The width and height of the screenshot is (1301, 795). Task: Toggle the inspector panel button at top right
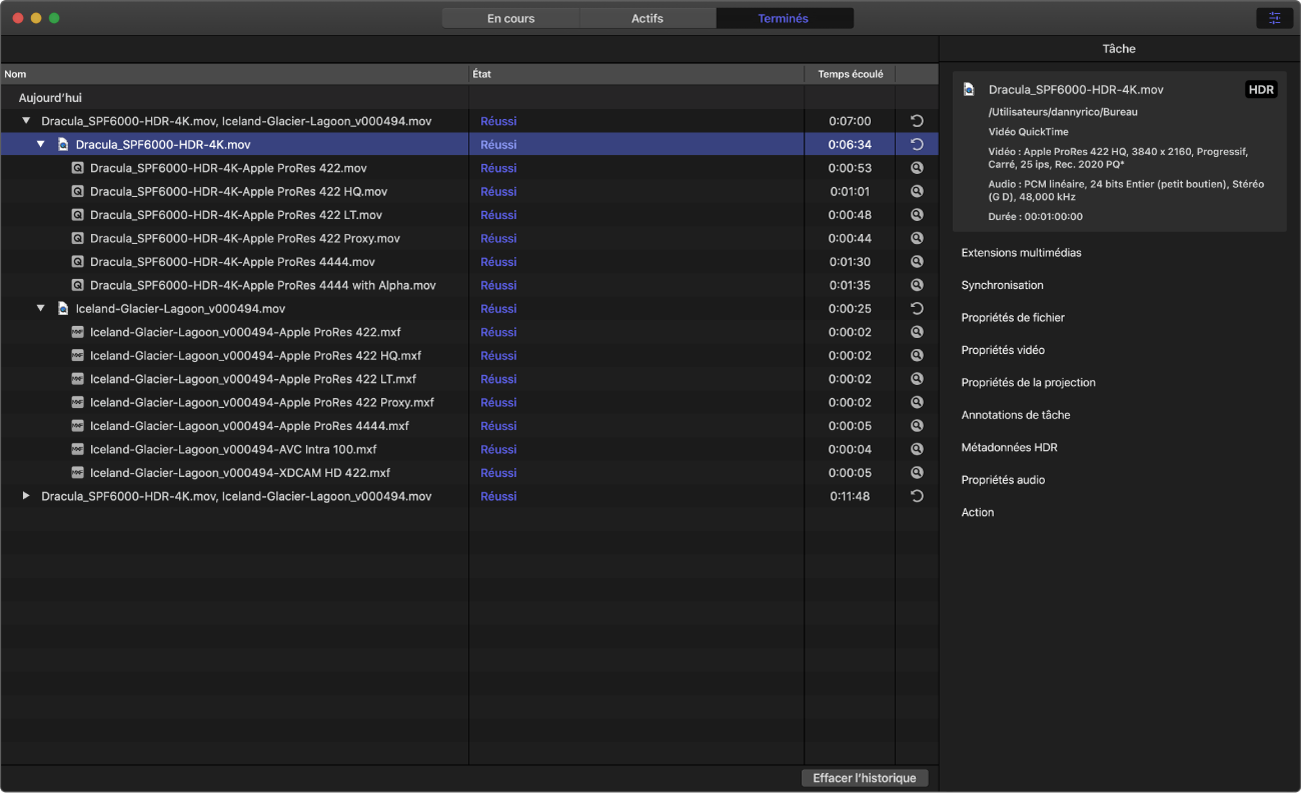point(1274,18)
